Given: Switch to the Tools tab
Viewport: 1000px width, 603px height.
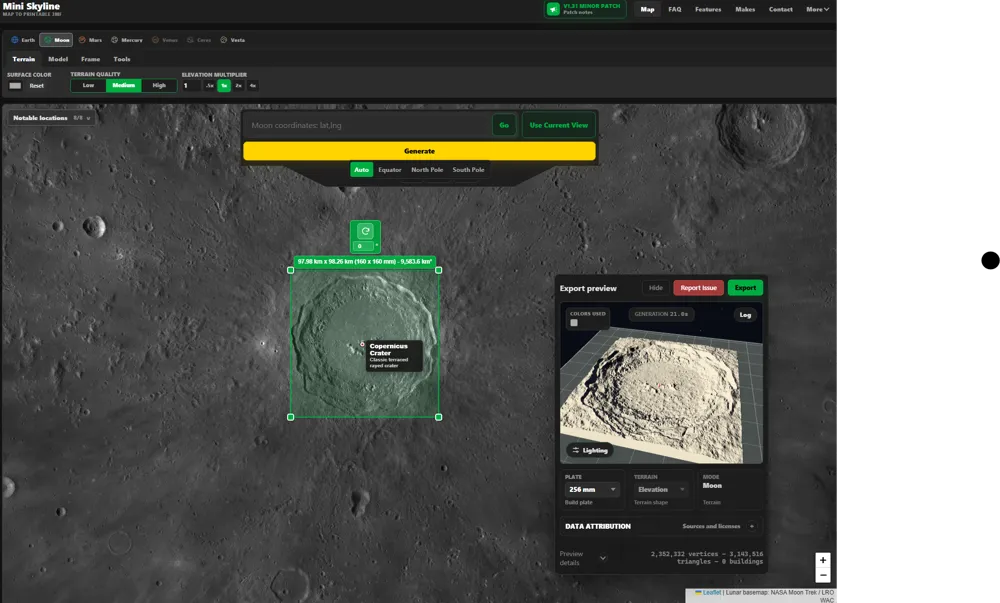Looking at the screenshot, I should tap(122, 59).
